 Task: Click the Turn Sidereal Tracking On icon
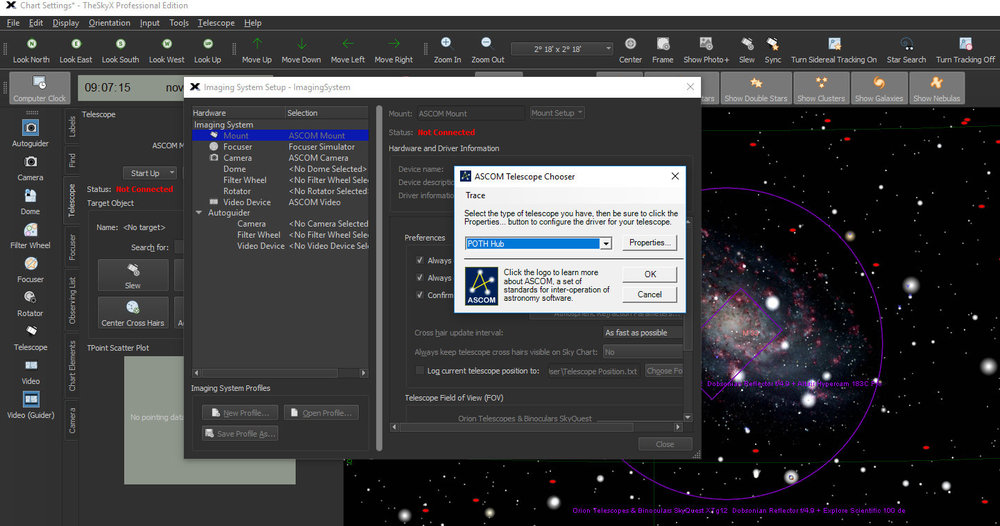coord(834,44)
